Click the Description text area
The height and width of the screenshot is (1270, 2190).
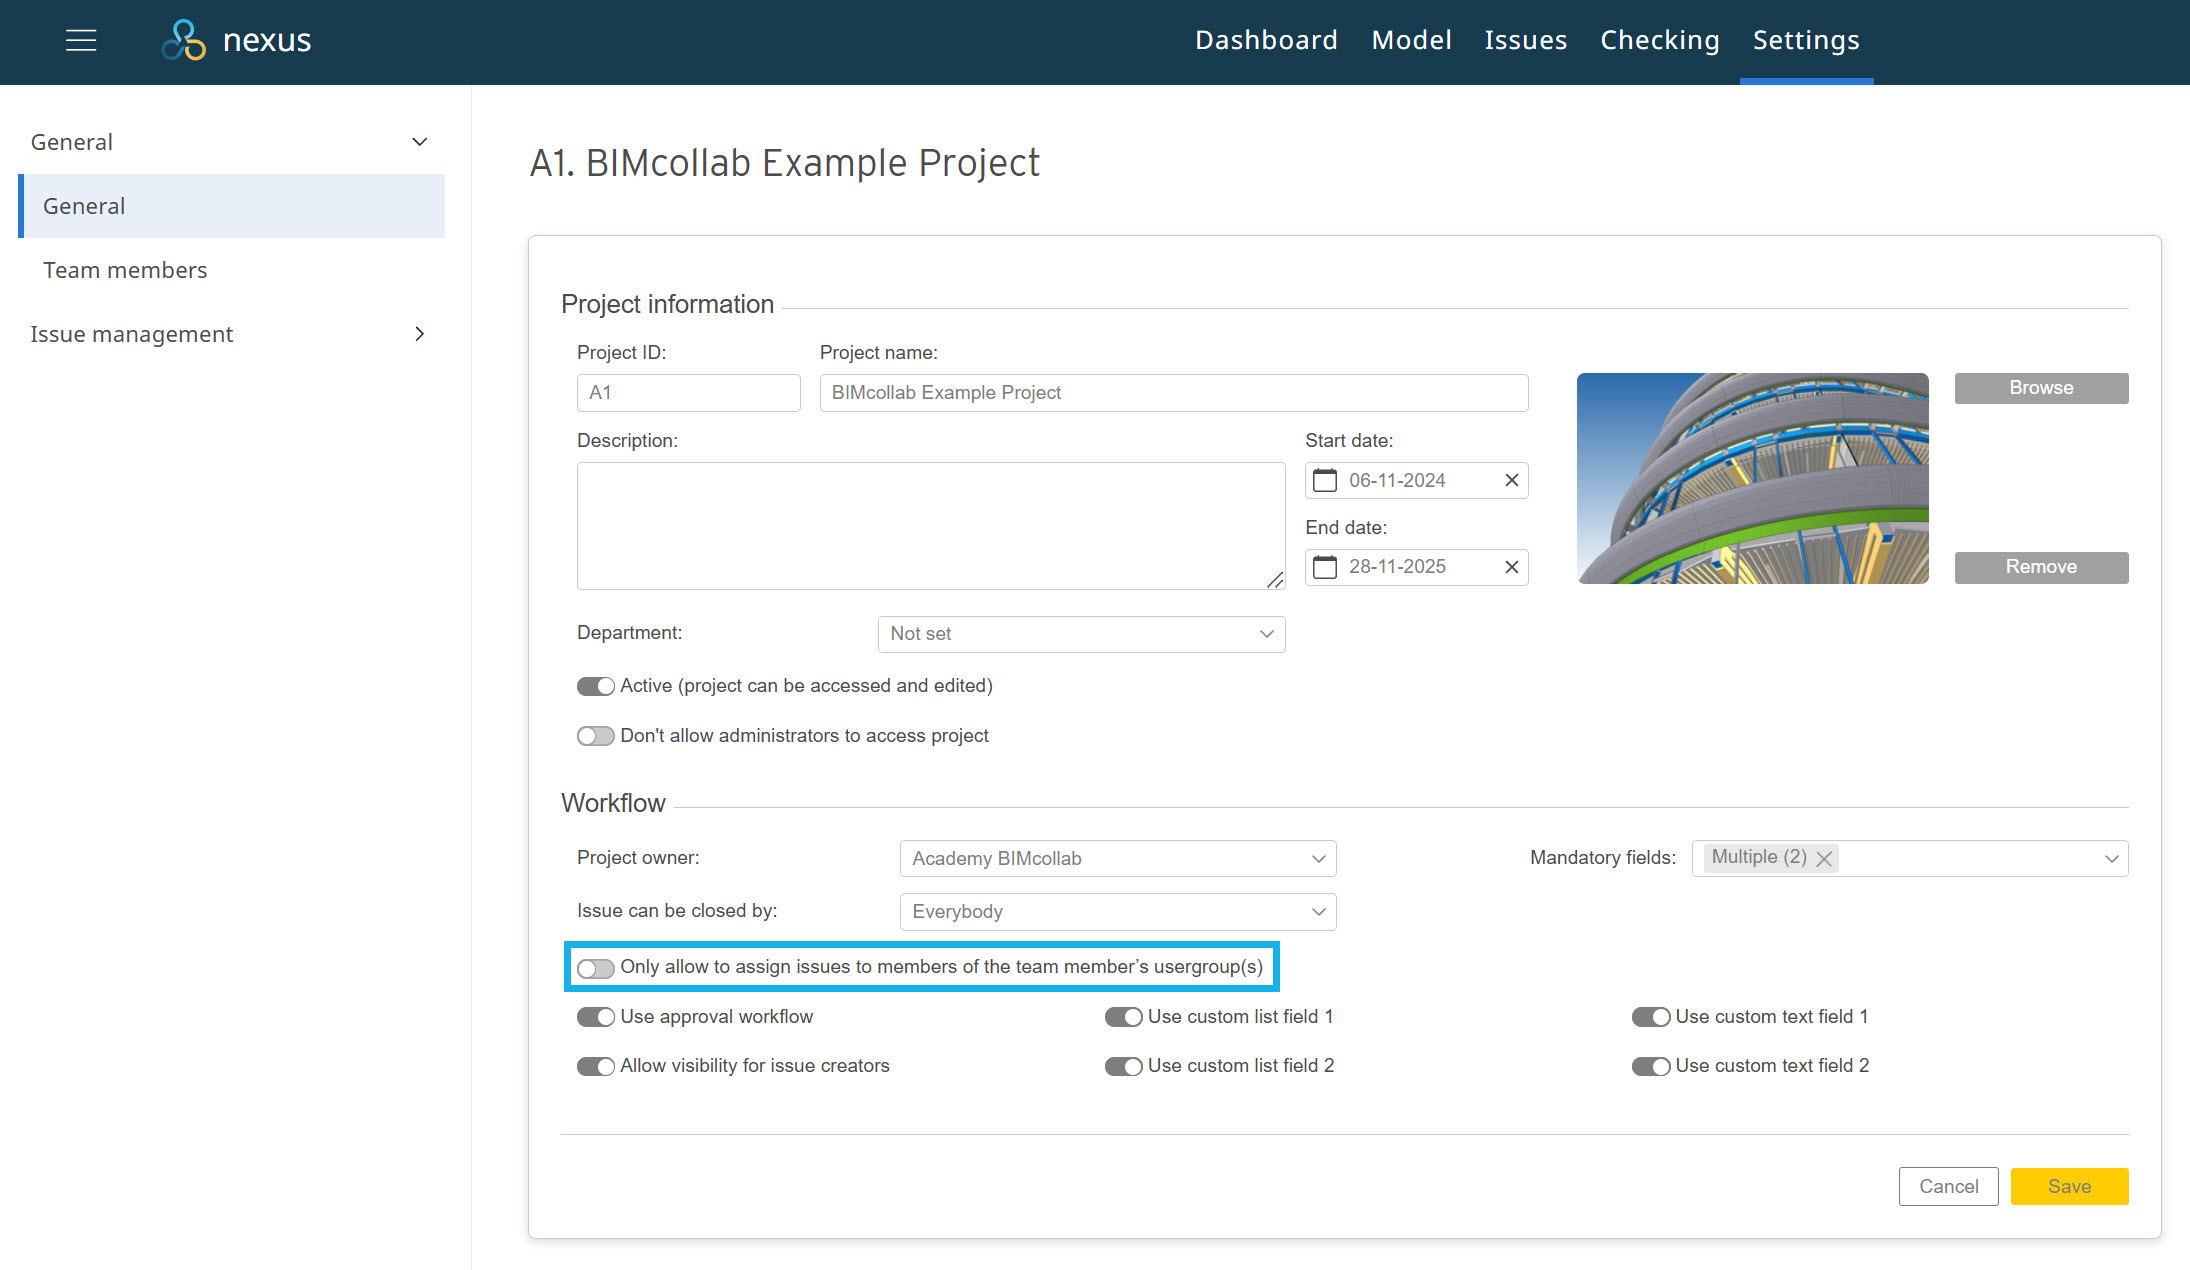pos(930,526)
